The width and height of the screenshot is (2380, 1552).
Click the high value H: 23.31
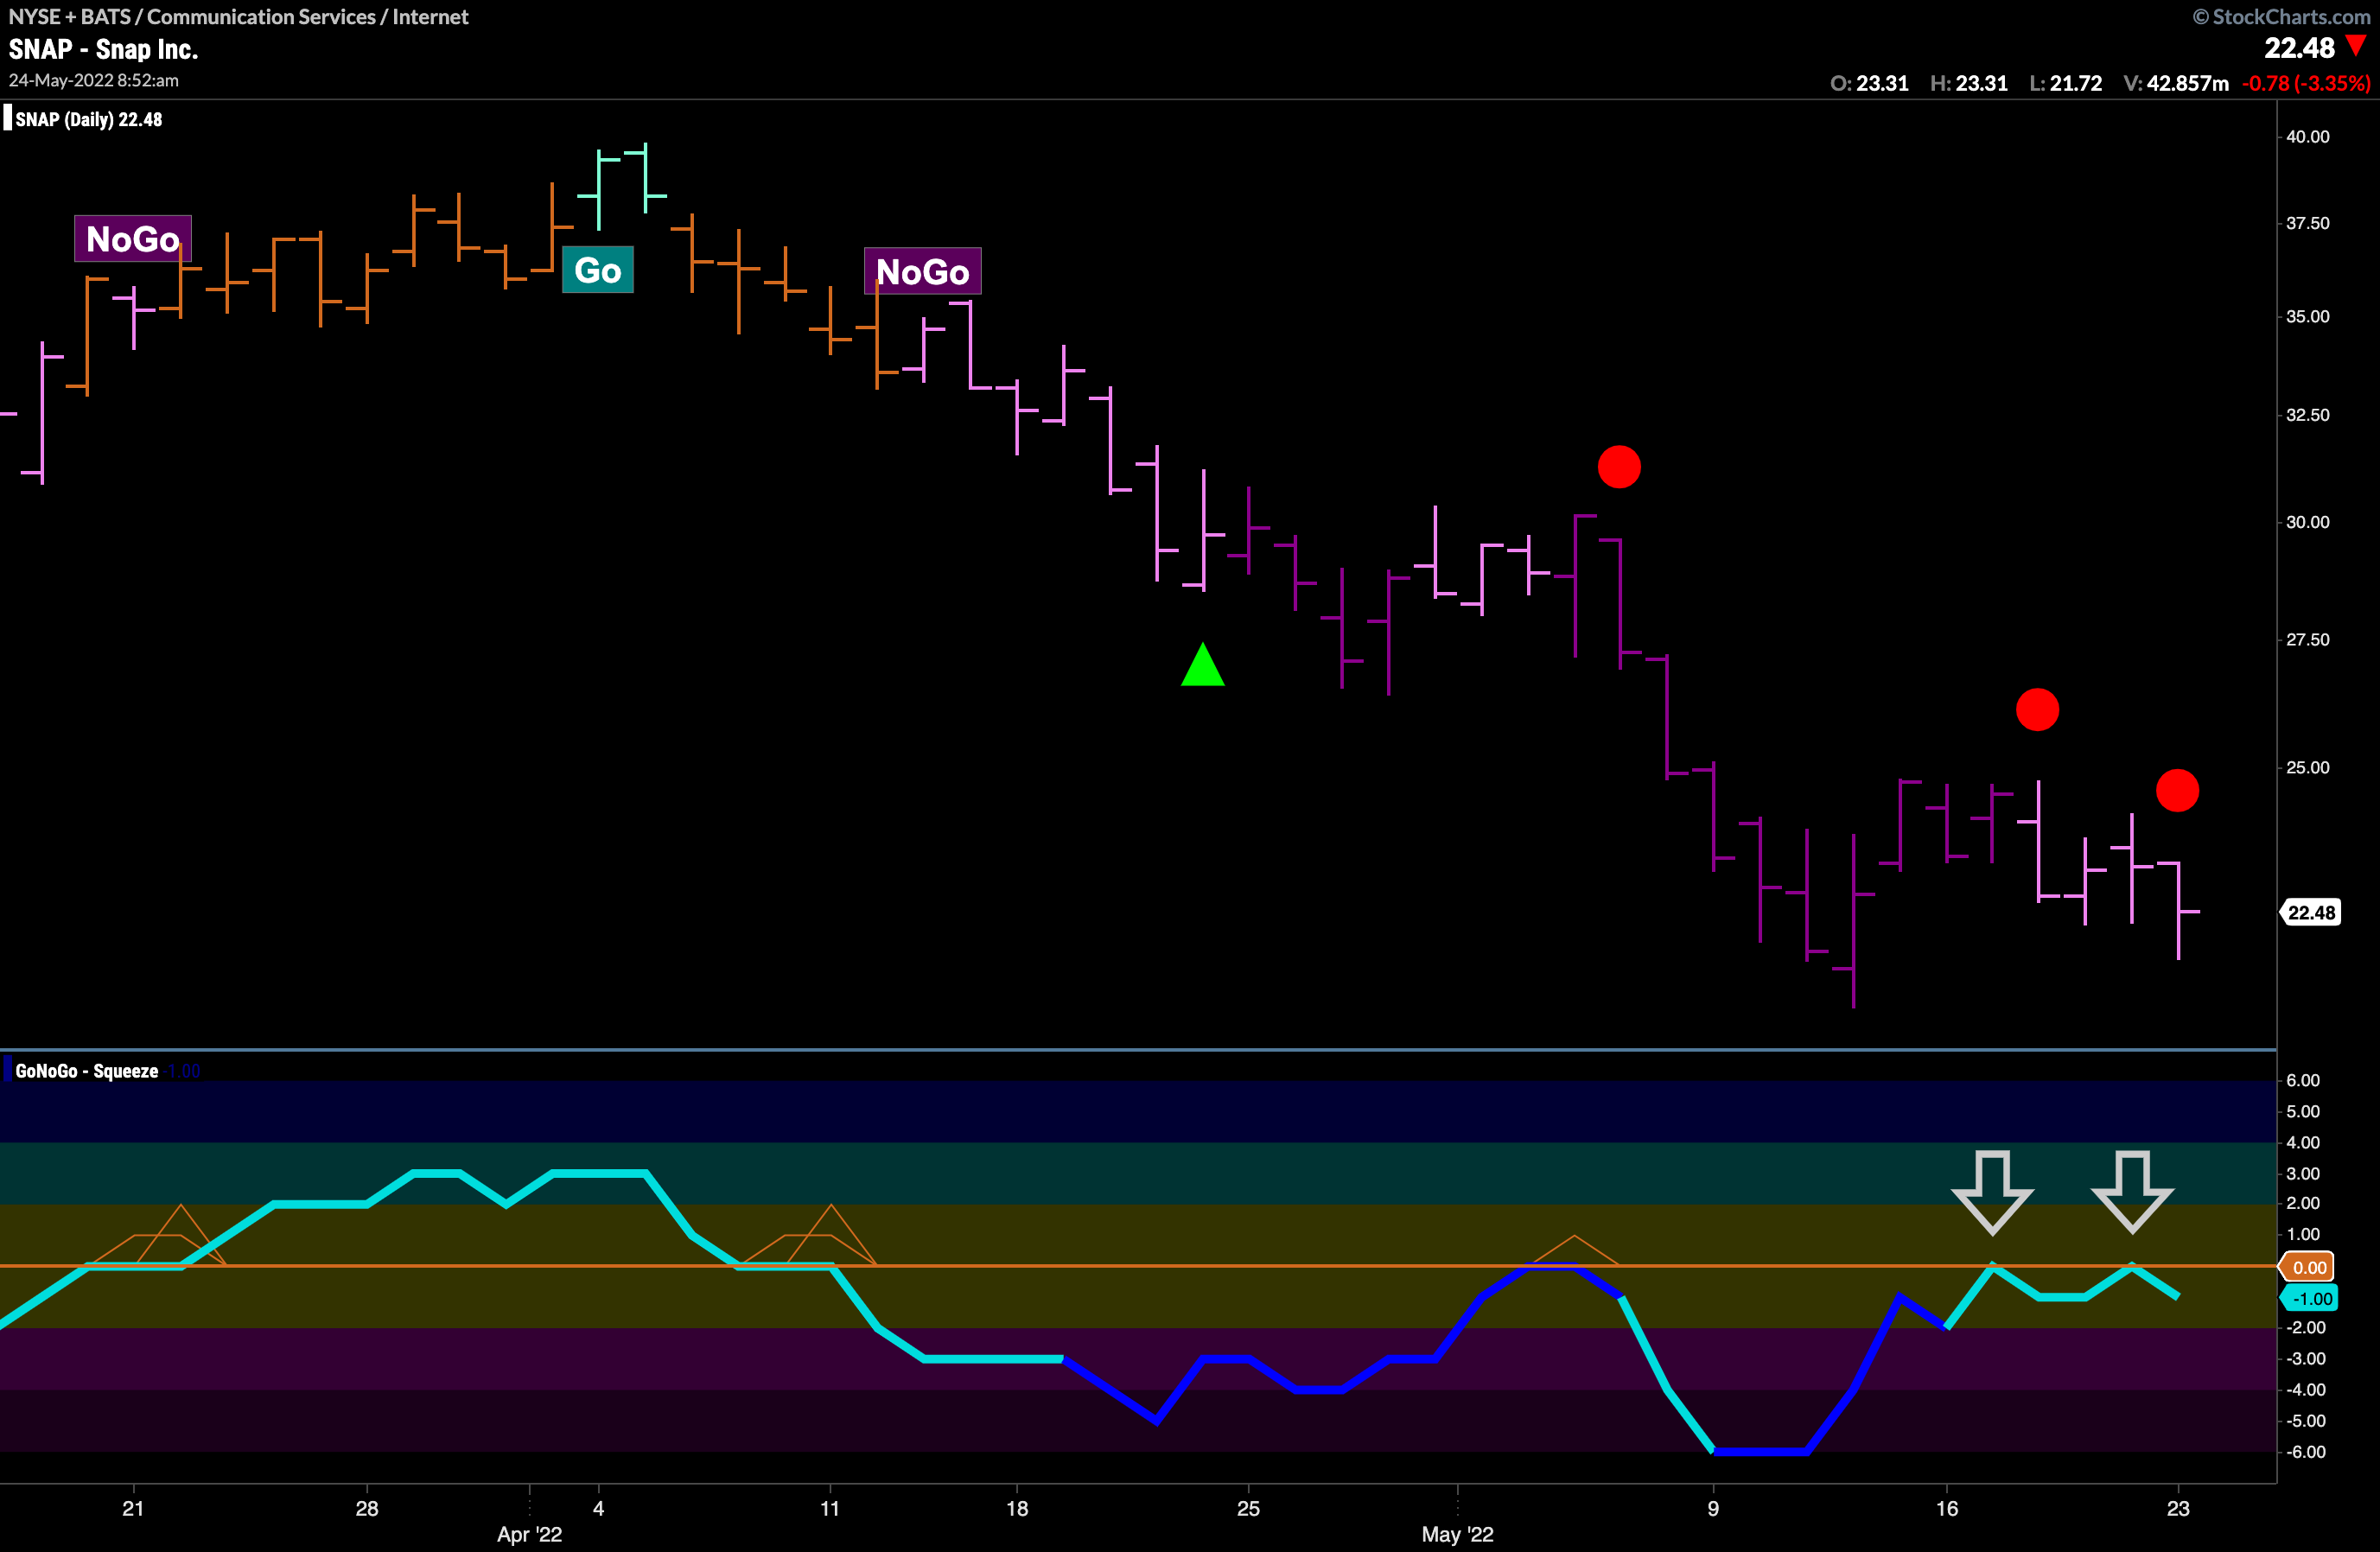[x=1968, y=83]
